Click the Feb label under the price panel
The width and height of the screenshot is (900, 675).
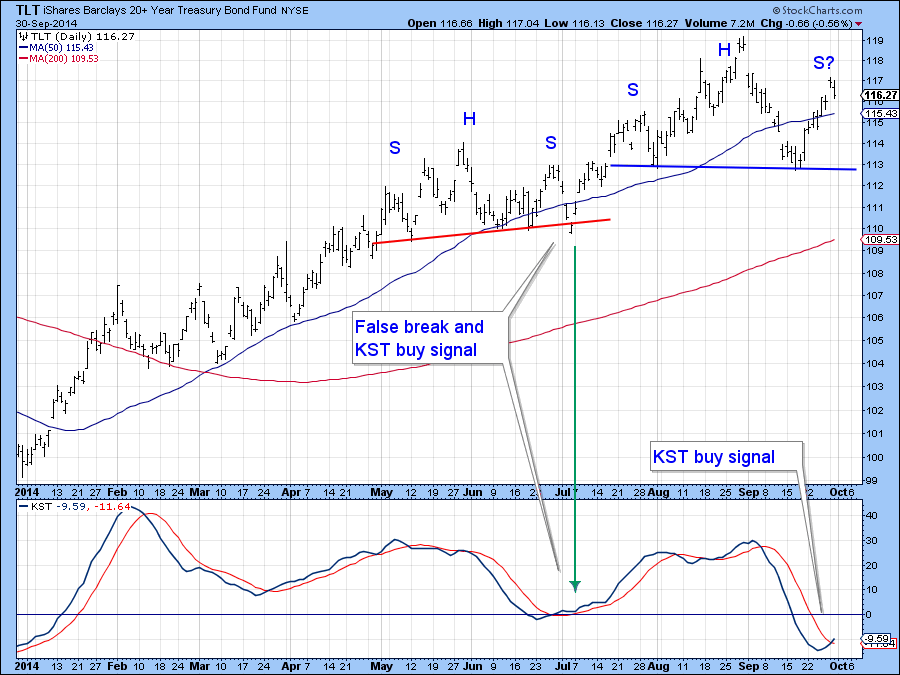pos(117,492)
